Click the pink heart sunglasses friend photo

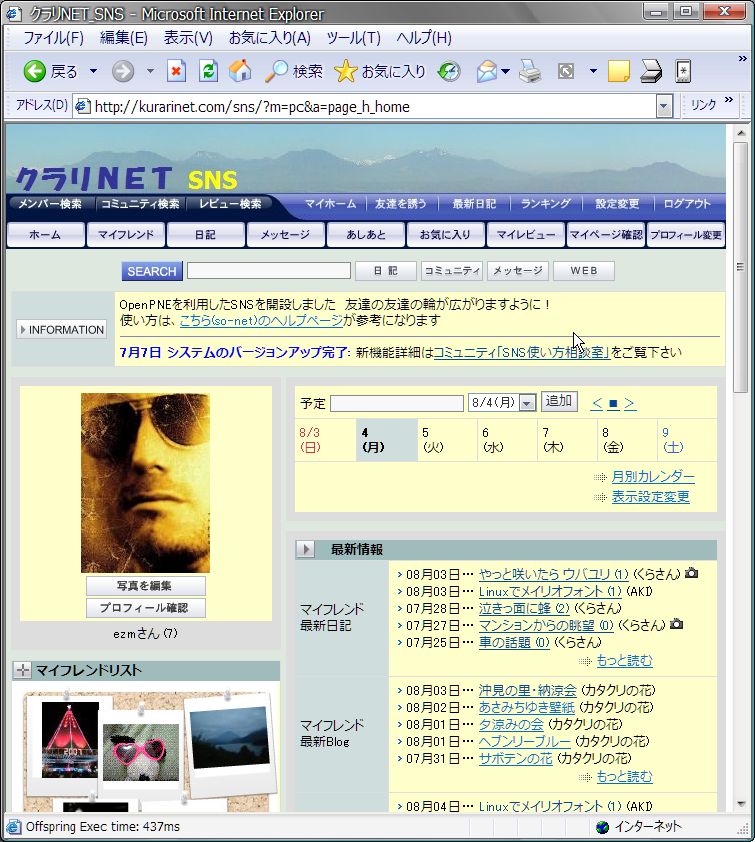click(141, 752)
